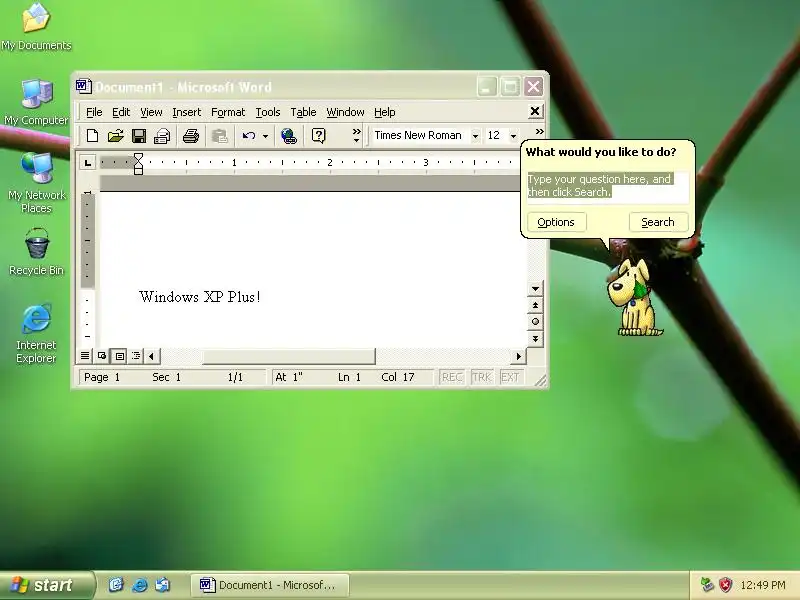
Task: Save the document with the floppy disk icon
Action: tap(139, 136)
